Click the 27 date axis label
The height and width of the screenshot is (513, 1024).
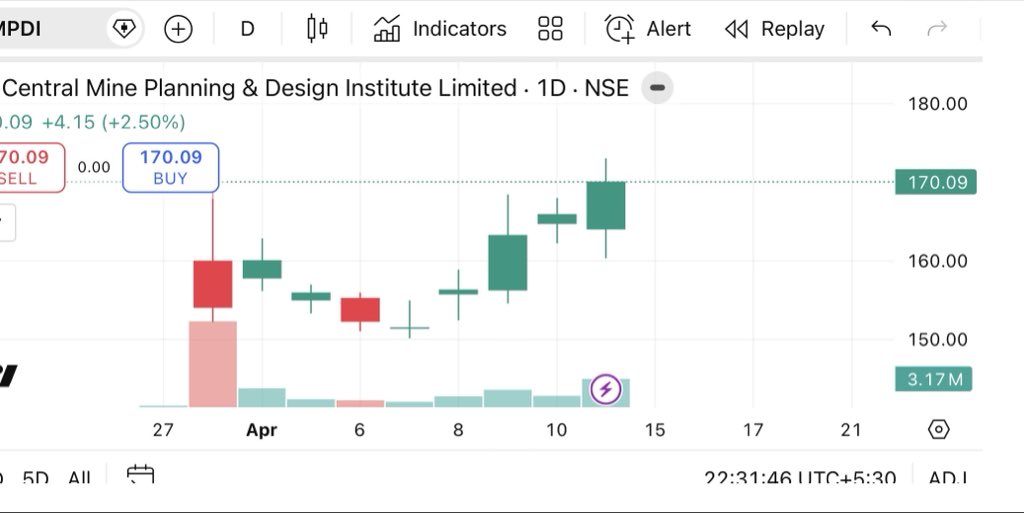pos(163,429)
